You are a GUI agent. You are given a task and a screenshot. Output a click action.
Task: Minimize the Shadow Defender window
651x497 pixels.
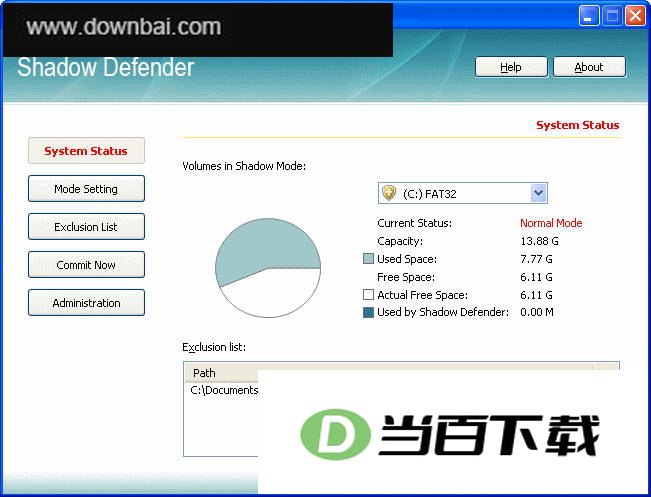coord(589,16)
